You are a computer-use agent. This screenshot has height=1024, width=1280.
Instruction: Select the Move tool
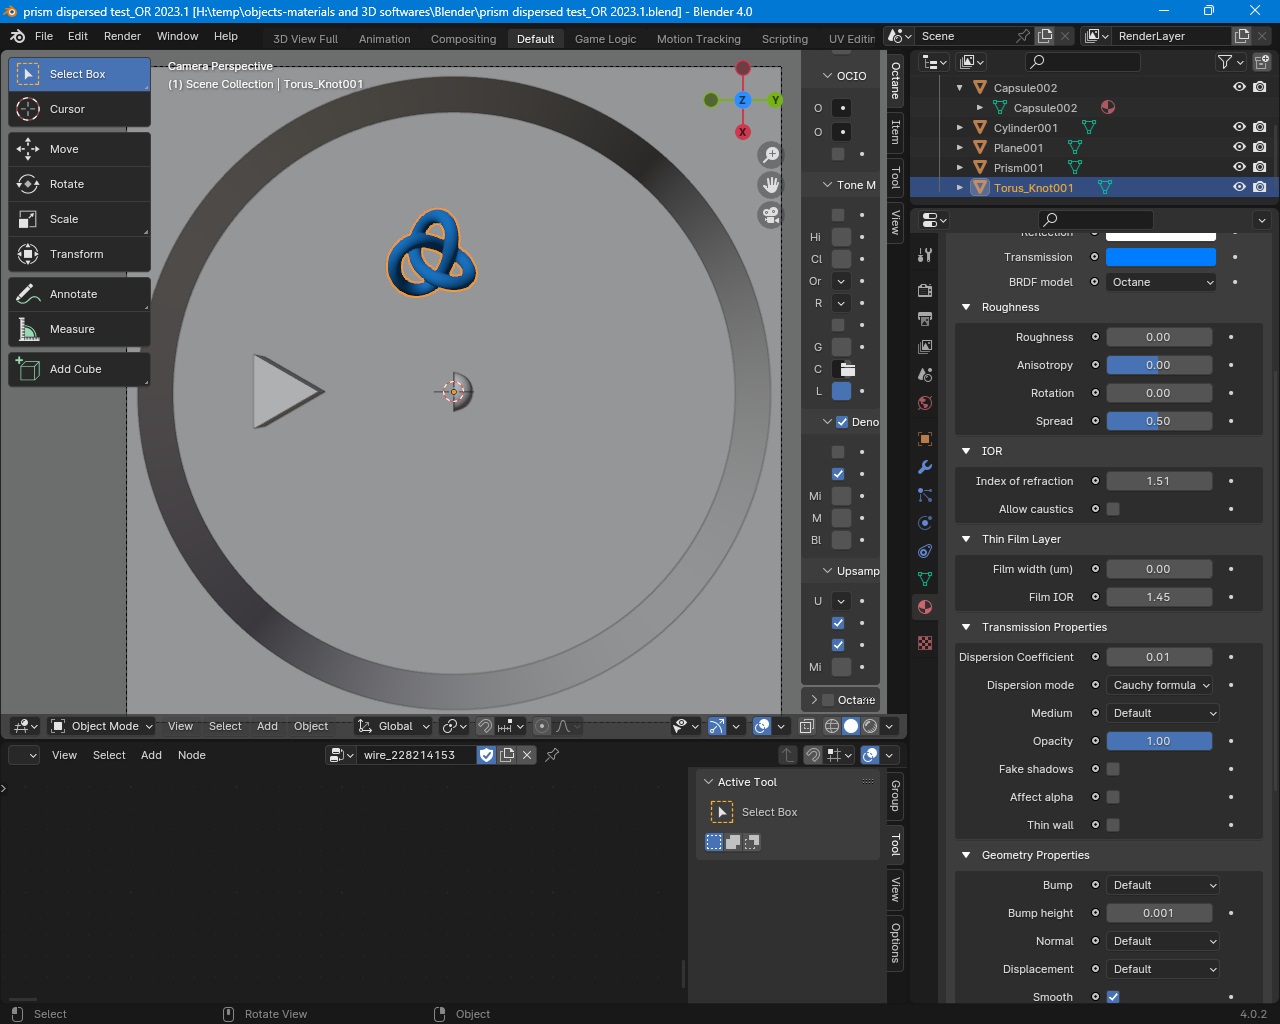tap(79, 149)
